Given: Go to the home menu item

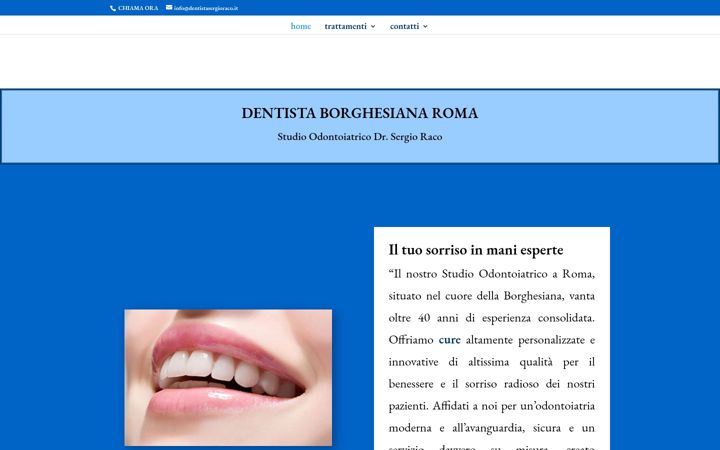Looking at the screenshot, I should point(301,26).
